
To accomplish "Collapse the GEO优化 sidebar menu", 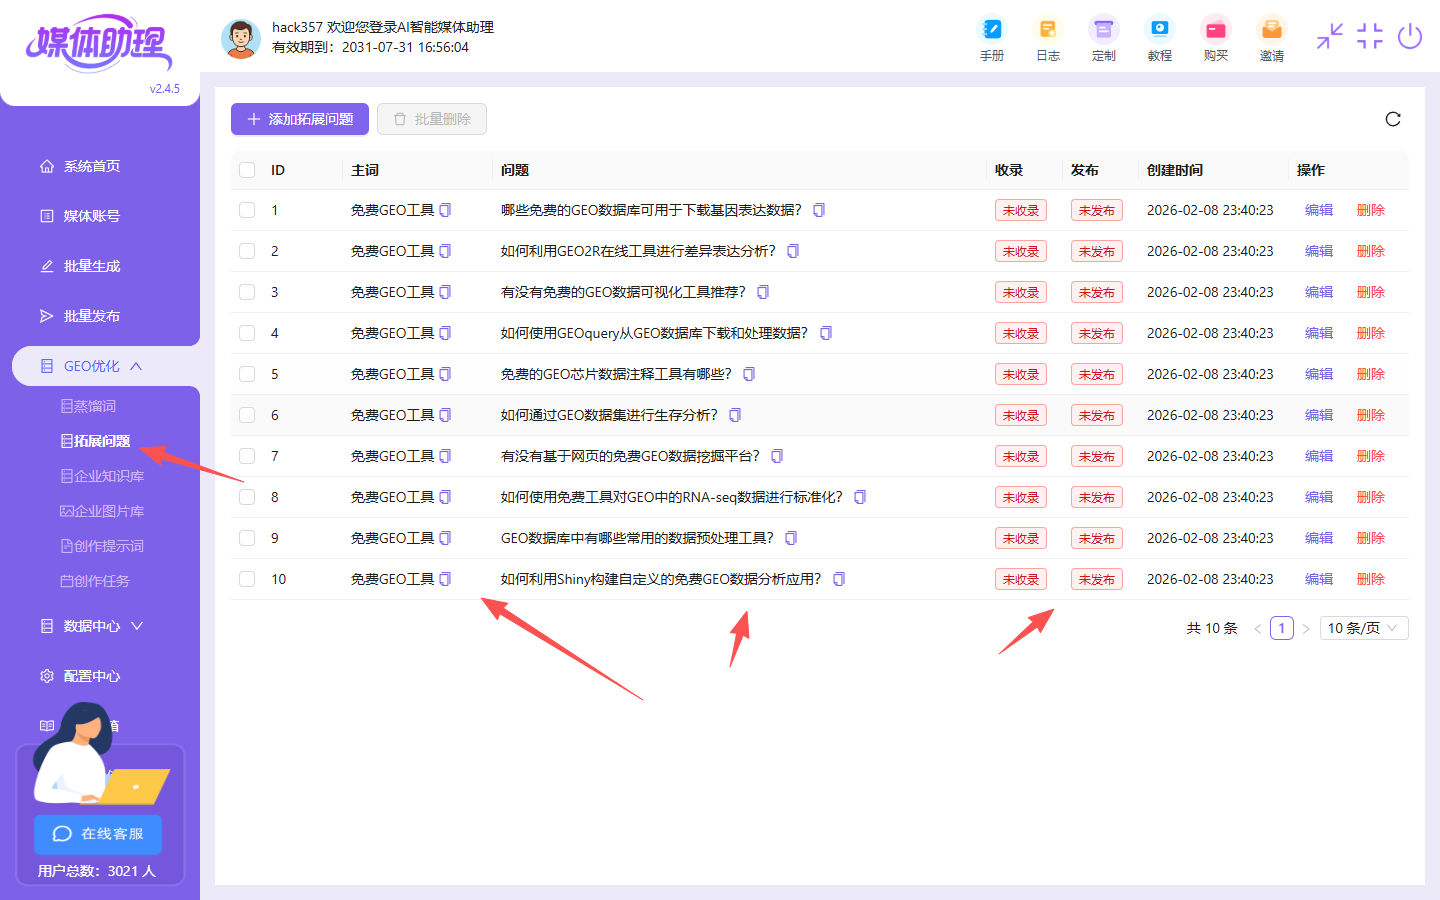I will point(105,366).
